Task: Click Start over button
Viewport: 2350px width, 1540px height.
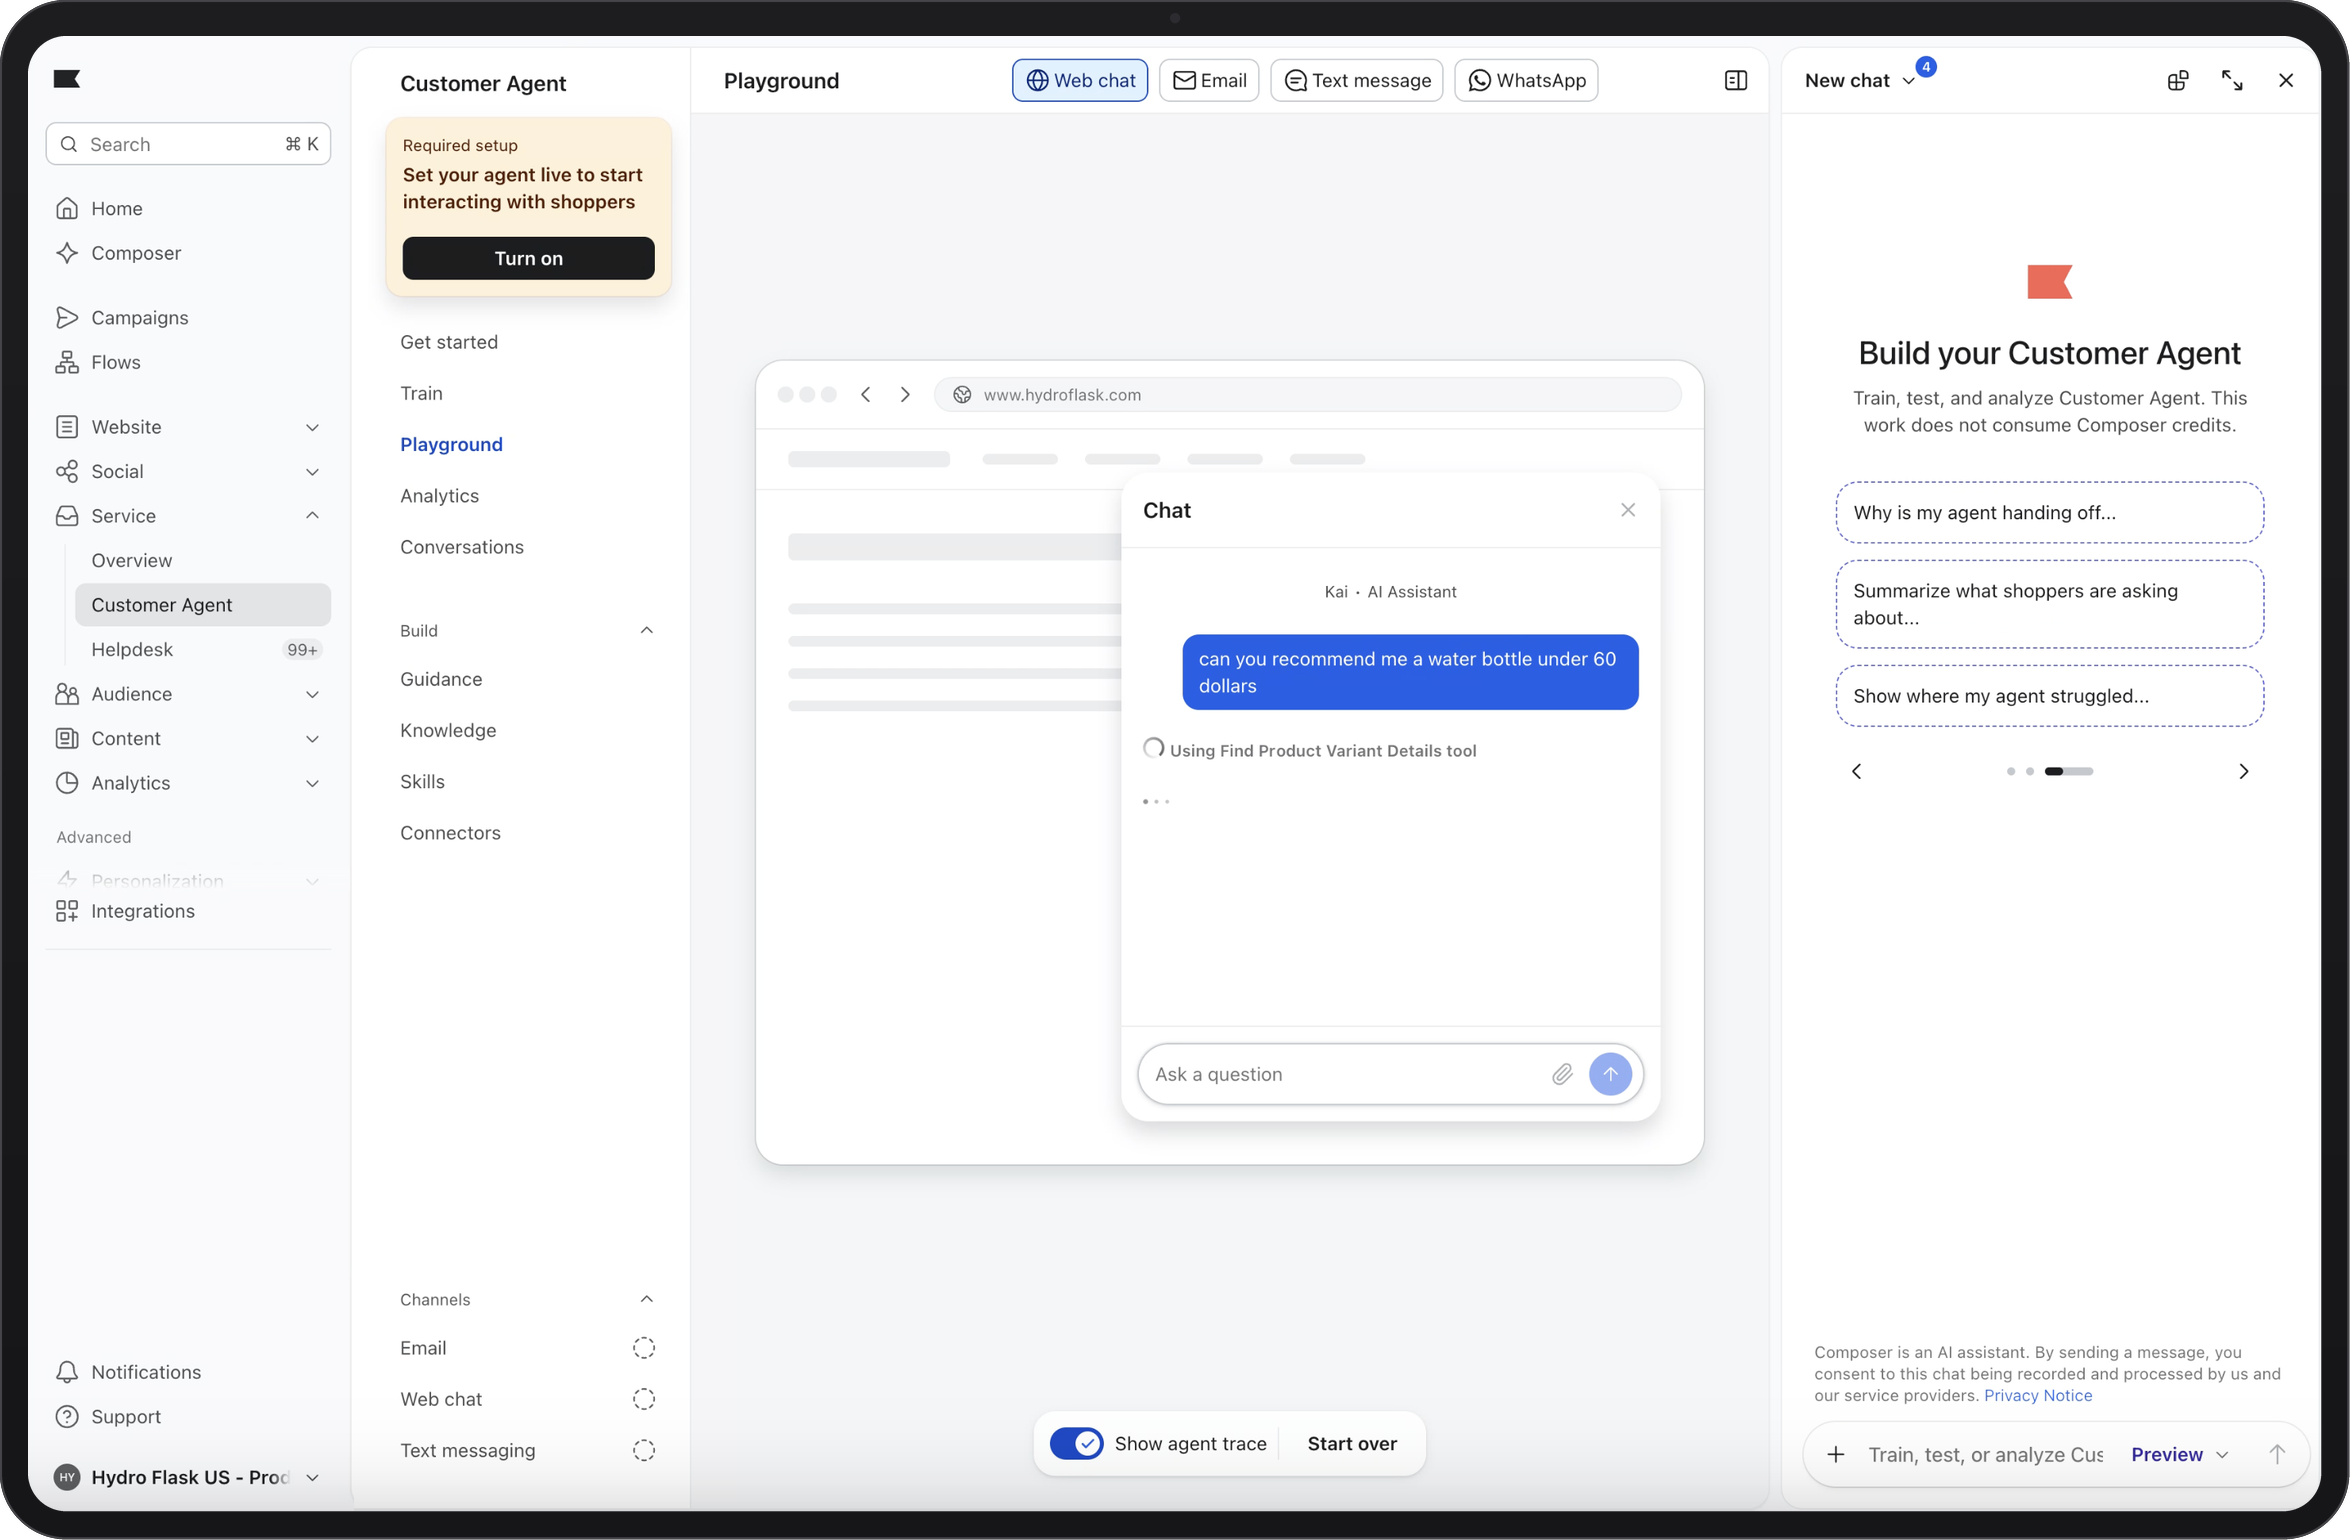Action: point(1351,1443)
